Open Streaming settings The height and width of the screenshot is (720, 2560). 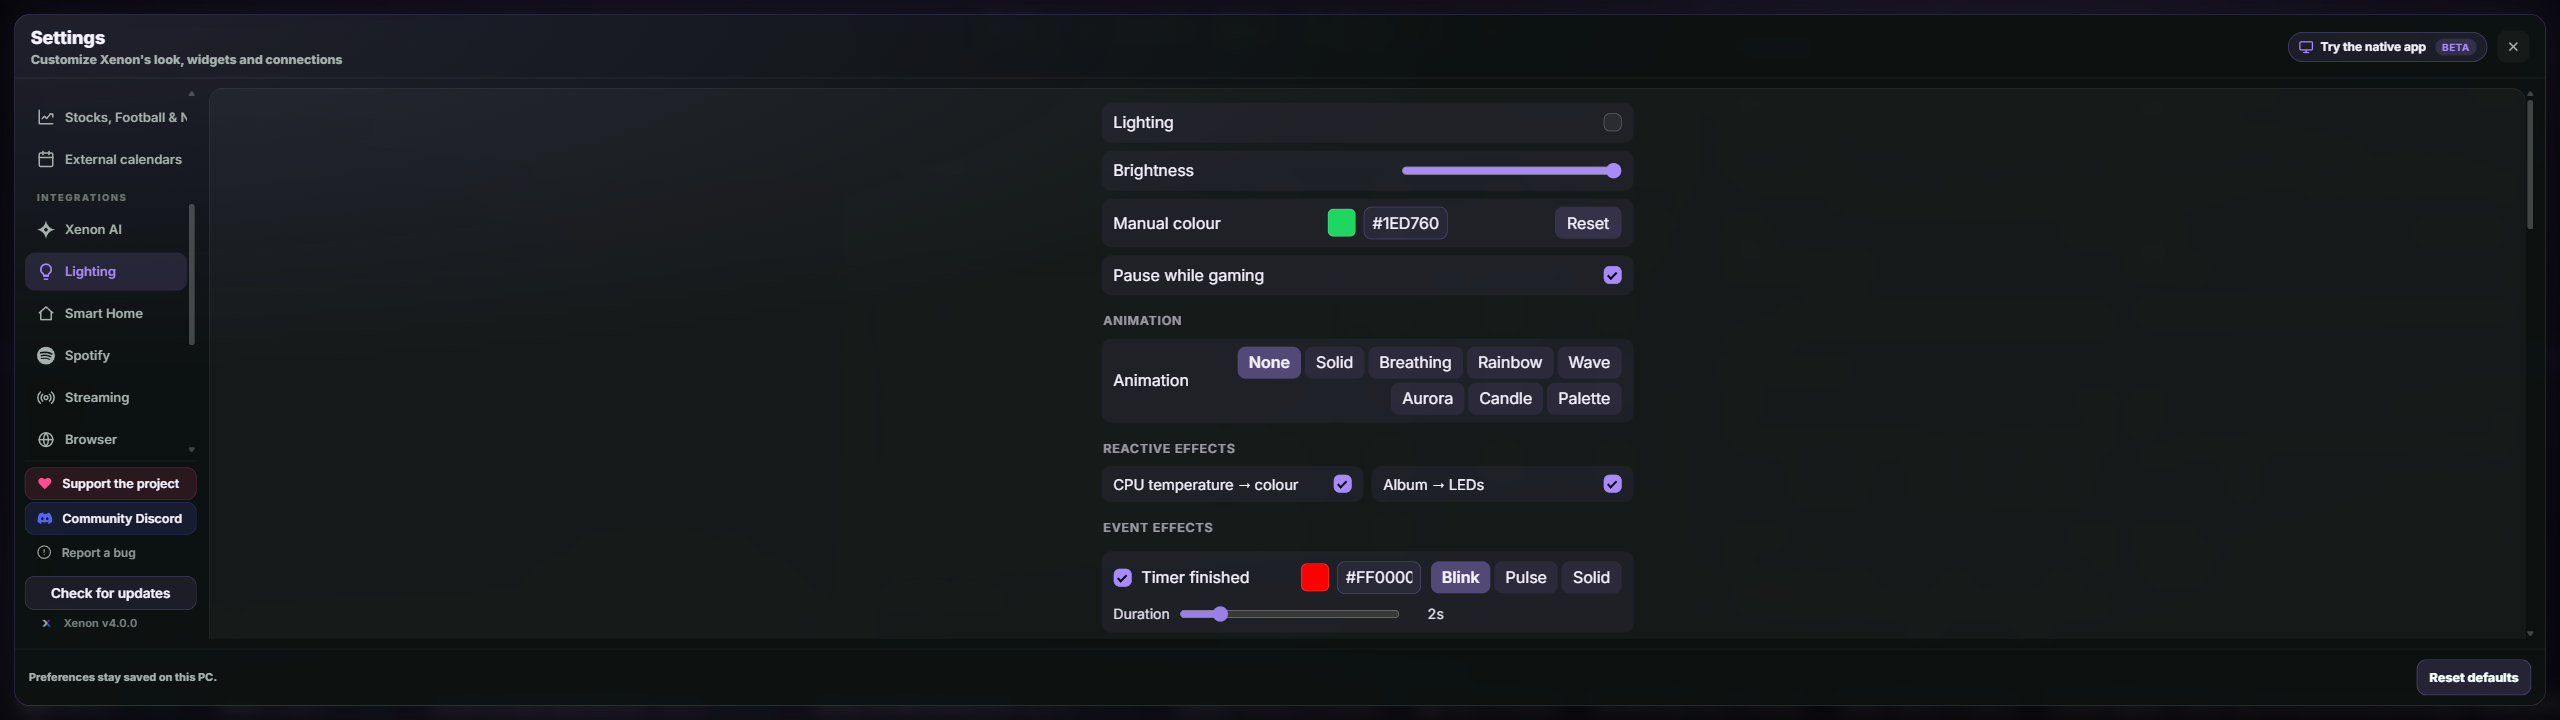click(107, 397)
